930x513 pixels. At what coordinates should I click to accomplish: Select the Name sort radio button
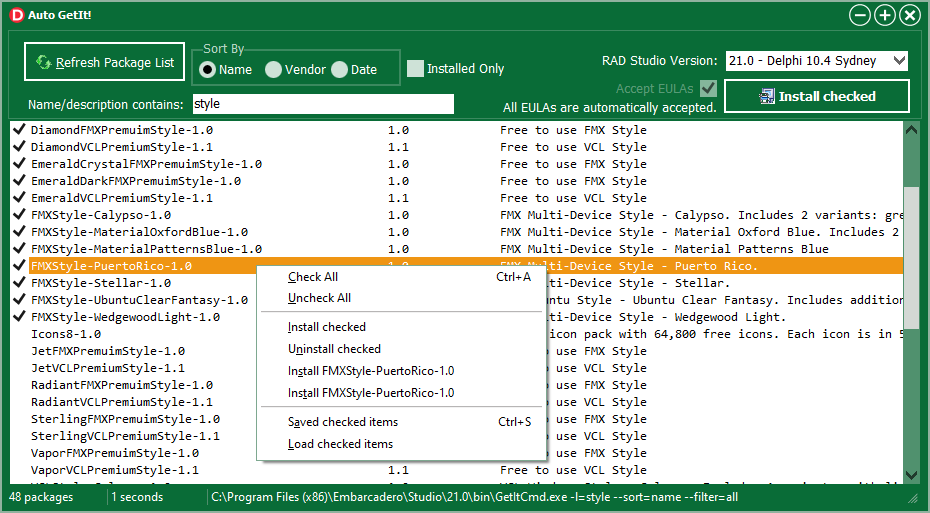pos(207,70)
